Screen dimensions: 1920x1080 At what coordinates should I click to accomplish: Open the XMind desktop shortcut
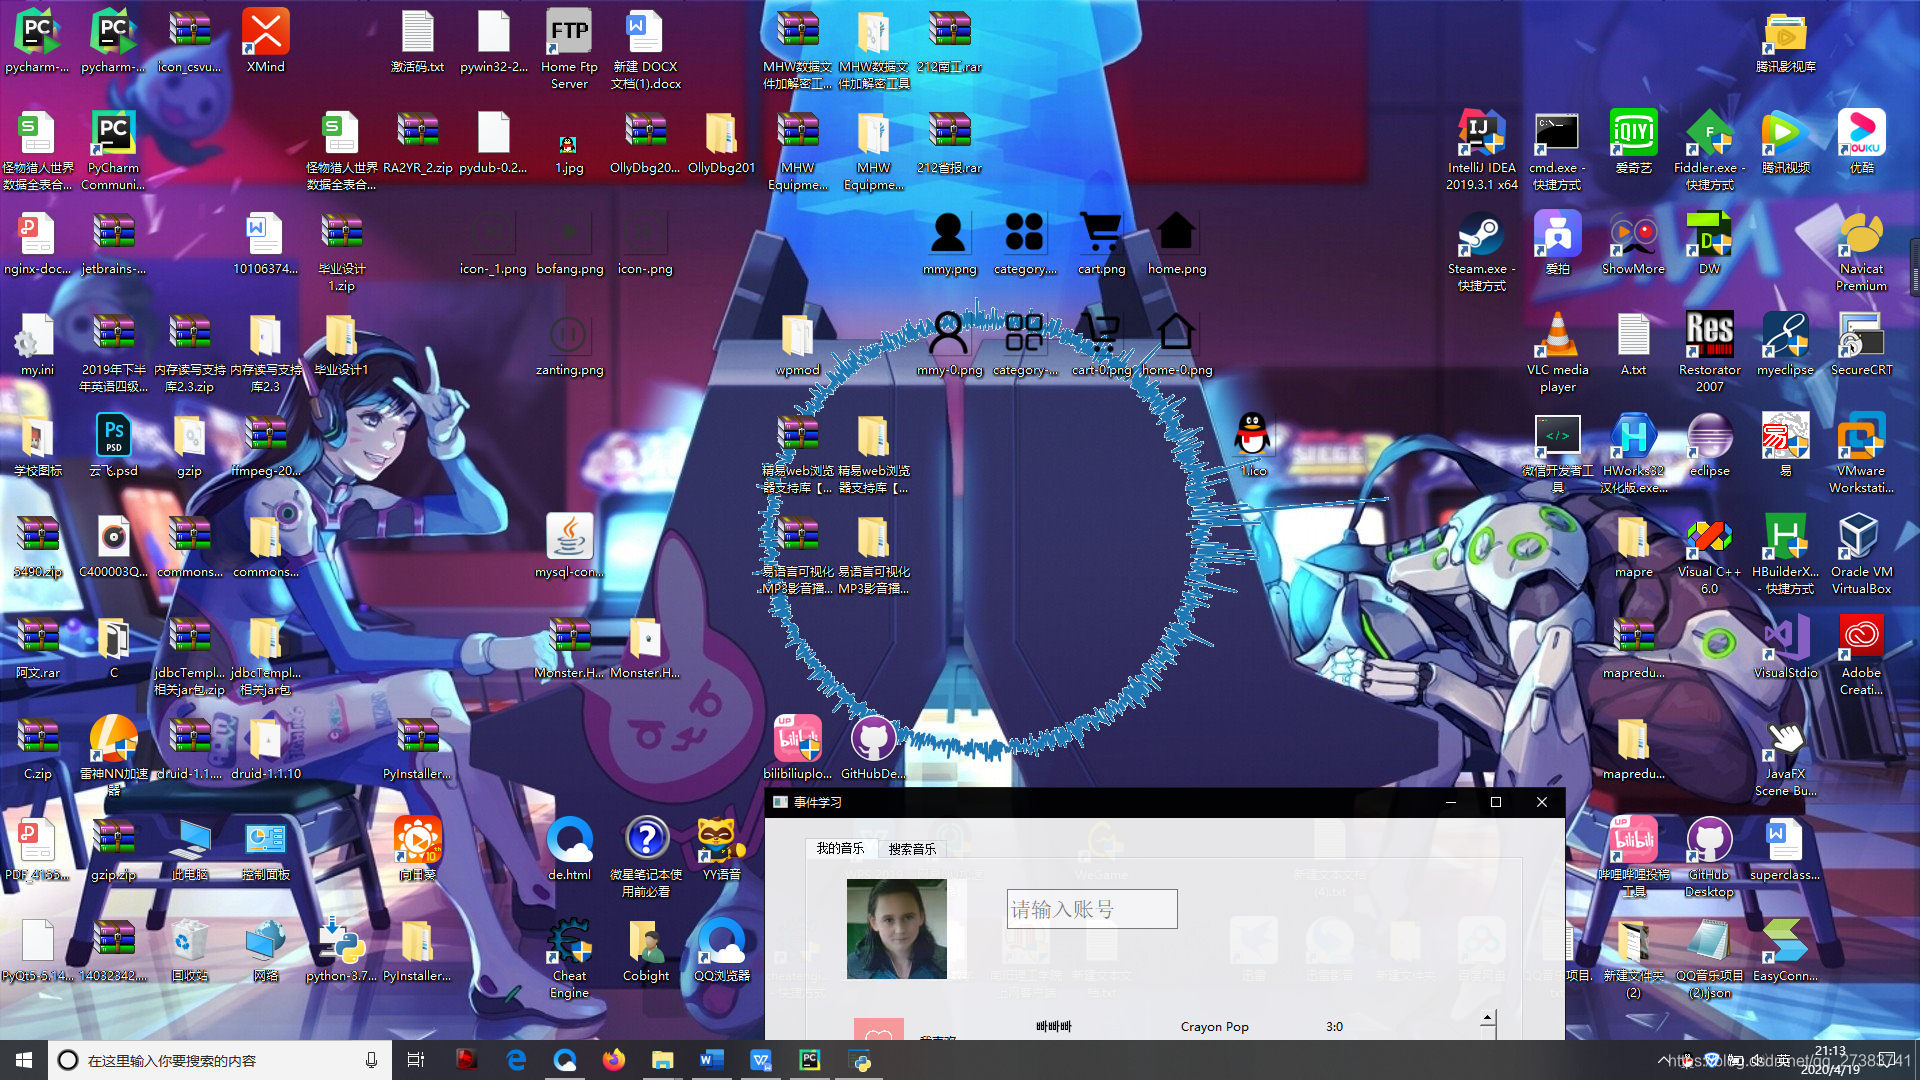click(266, 33)
